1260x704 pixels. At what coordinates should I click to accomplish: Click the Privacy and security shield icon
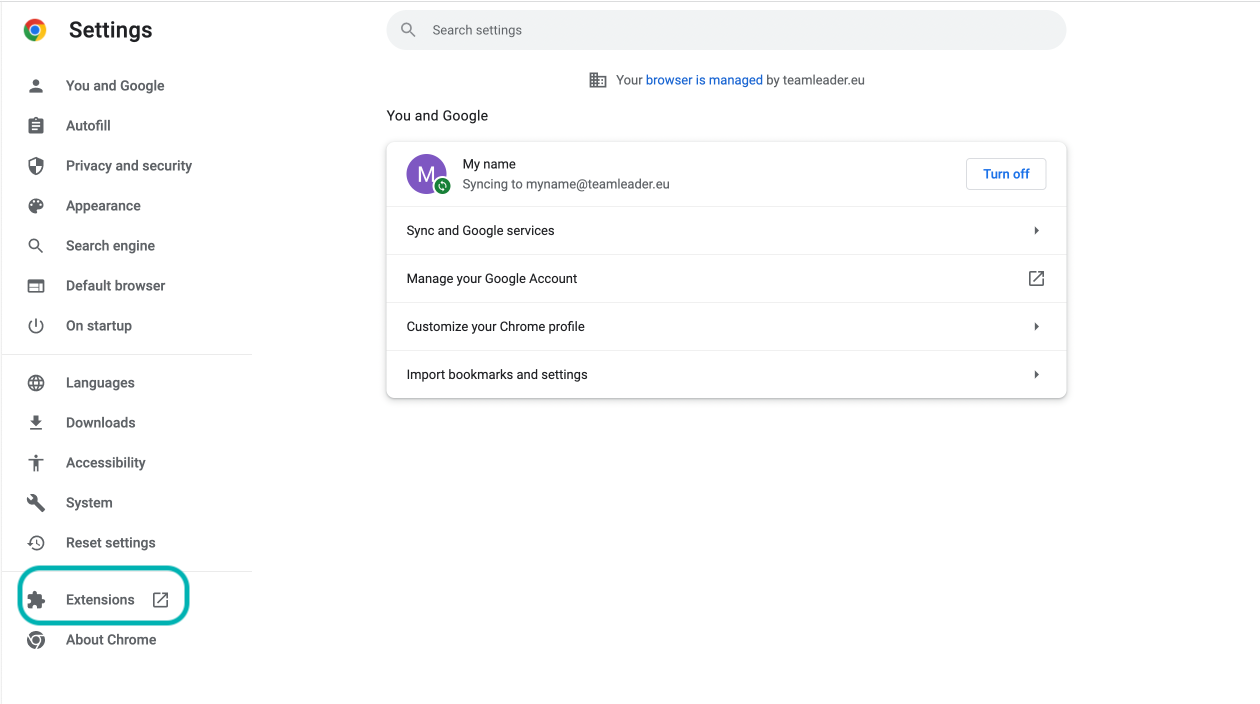click(x=36, y=166)
